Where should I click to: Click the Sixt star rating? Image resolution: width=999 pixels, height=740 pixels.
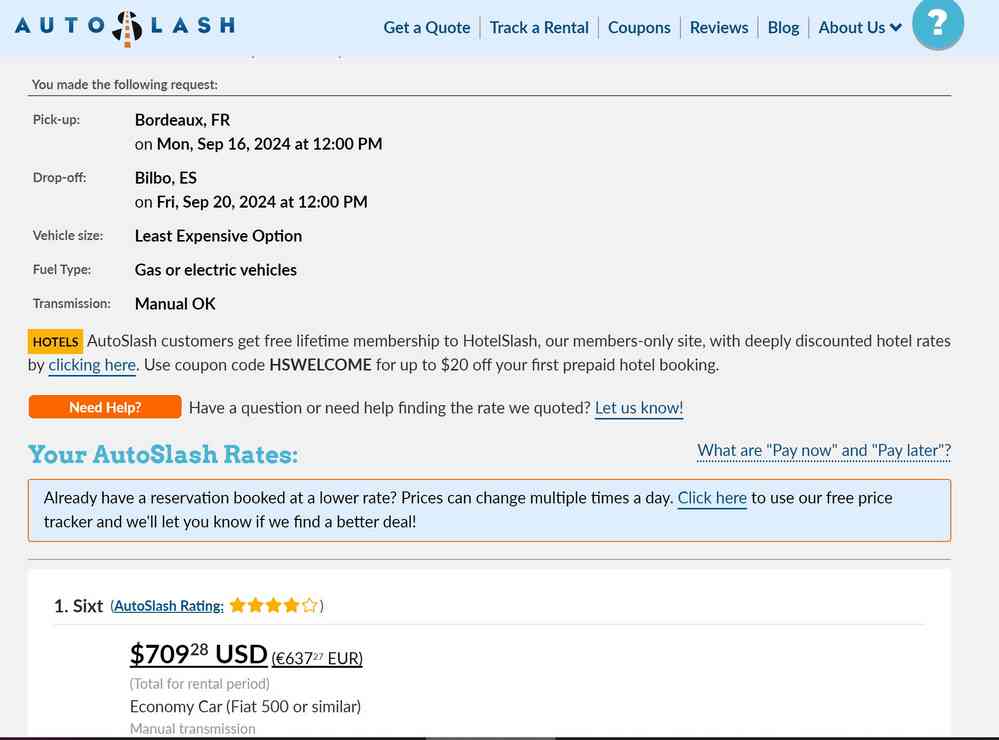point(273,605)
